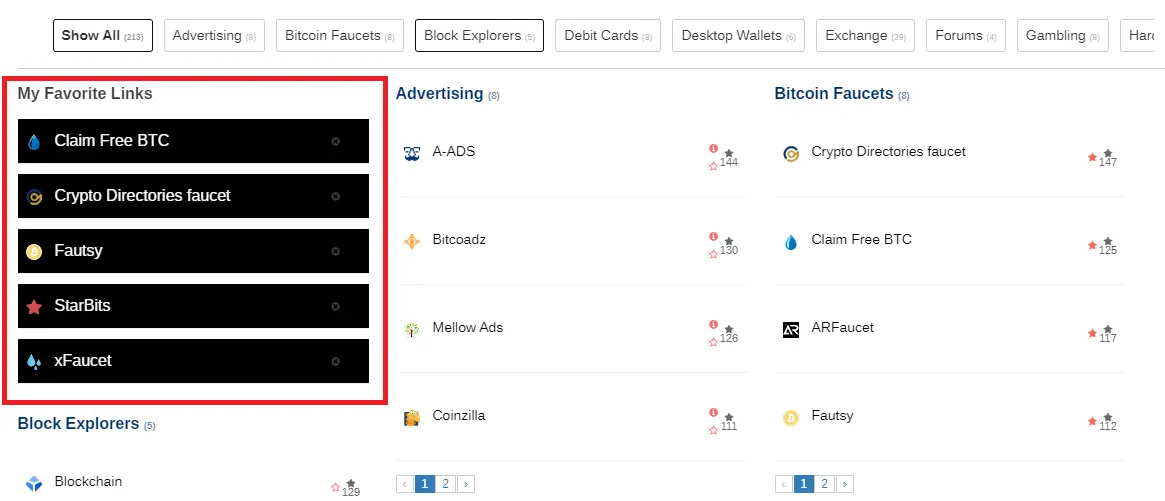Remove StarBits from My Favorite Links

(335, 306)
